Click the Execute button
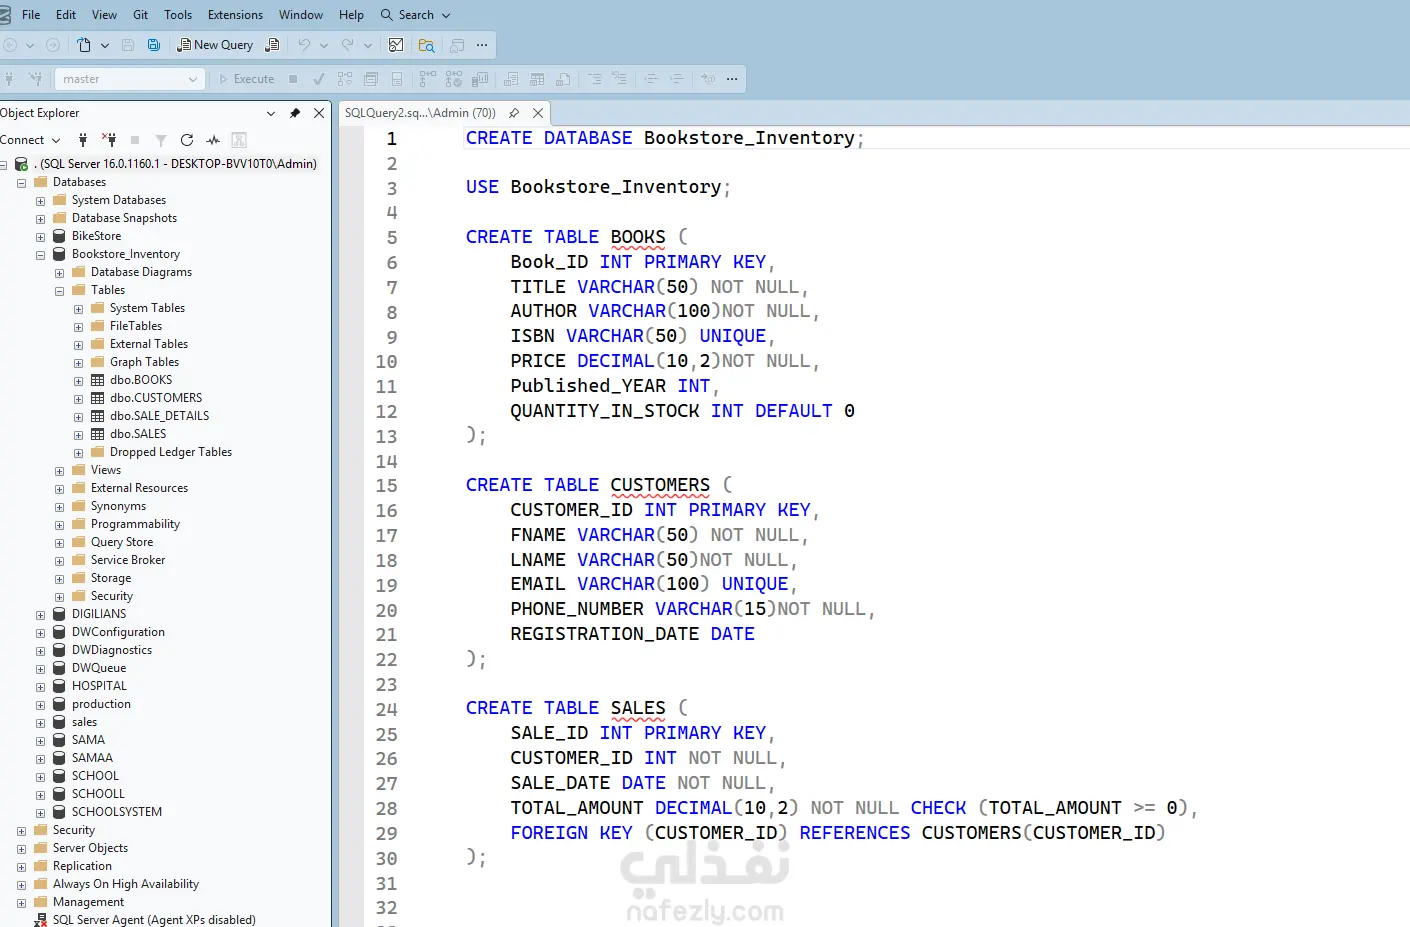The image size is (1410, 927). (x=246, y=79)
